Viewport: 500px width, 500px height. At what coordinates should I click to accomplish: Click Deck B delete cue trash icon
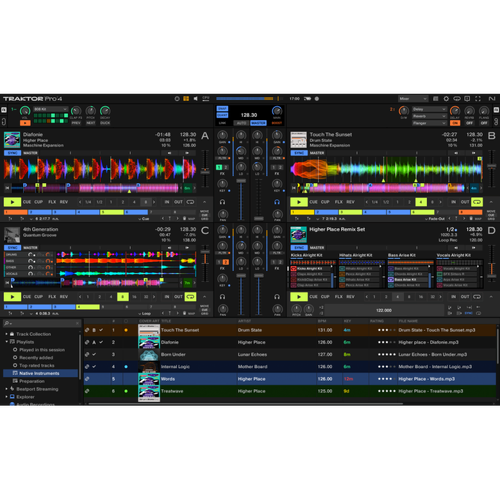pyautogui.click(x=471, y=219)
